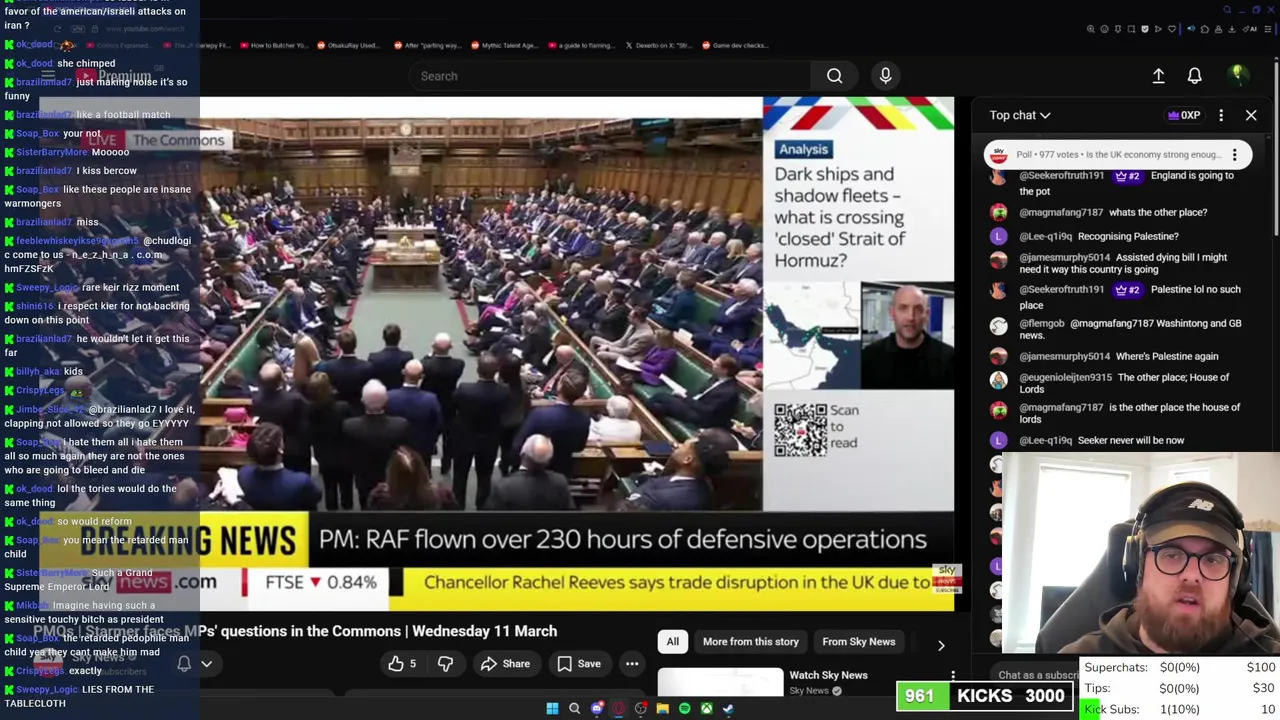
Task: Click the XP points badge in chat
Action: [1184, 115]
